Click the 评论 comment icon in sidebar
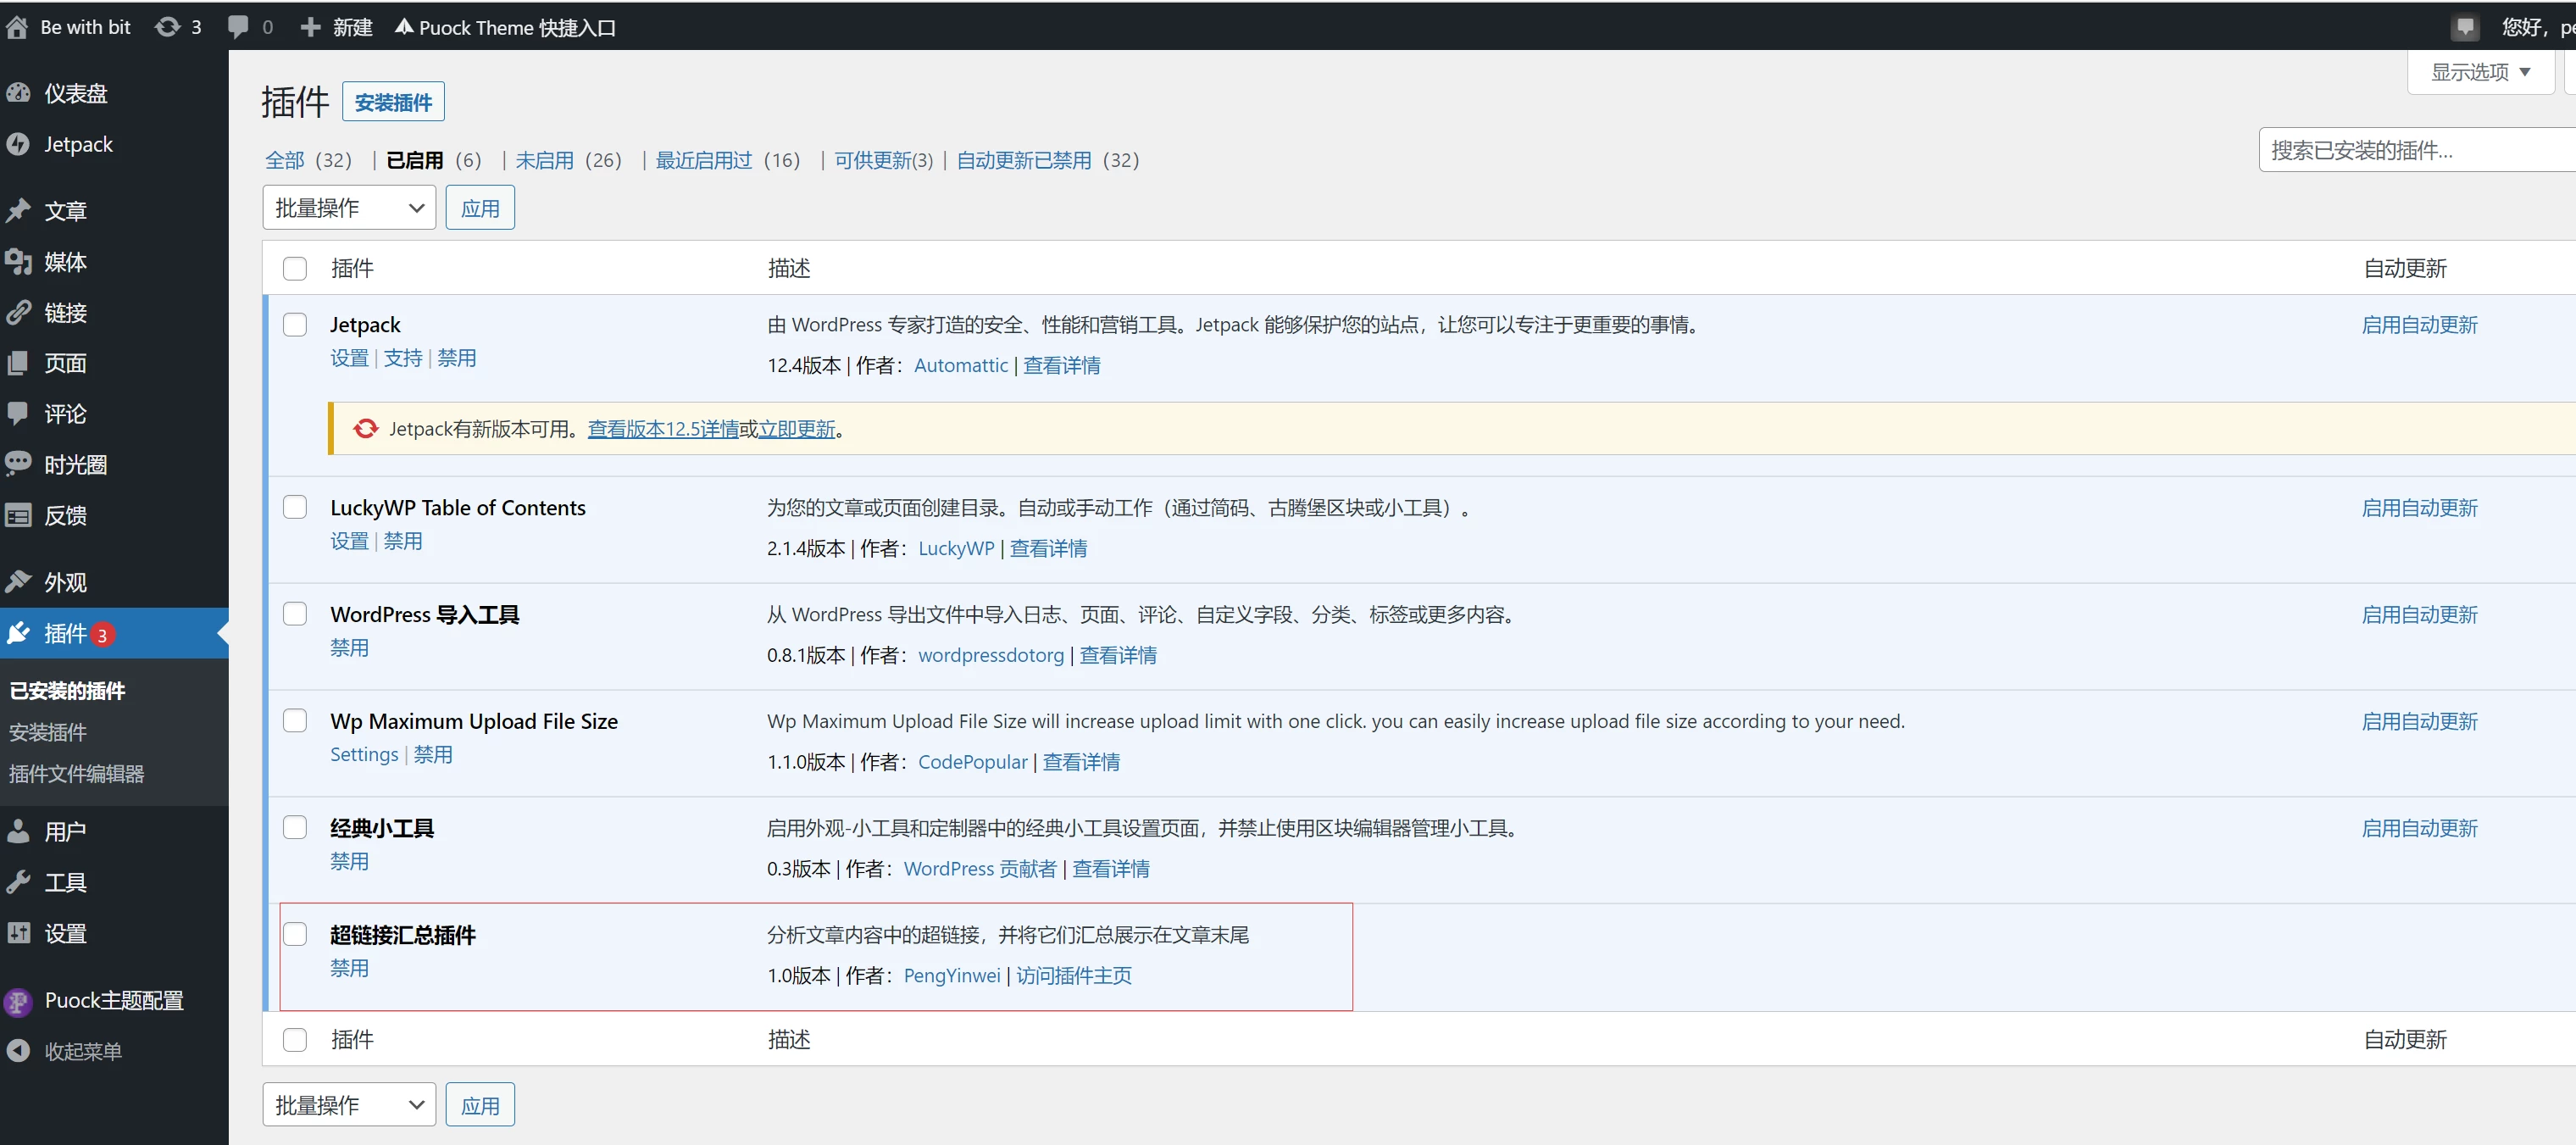The height and width of the screenshot is (1145, 2576). tap(18, 413)
